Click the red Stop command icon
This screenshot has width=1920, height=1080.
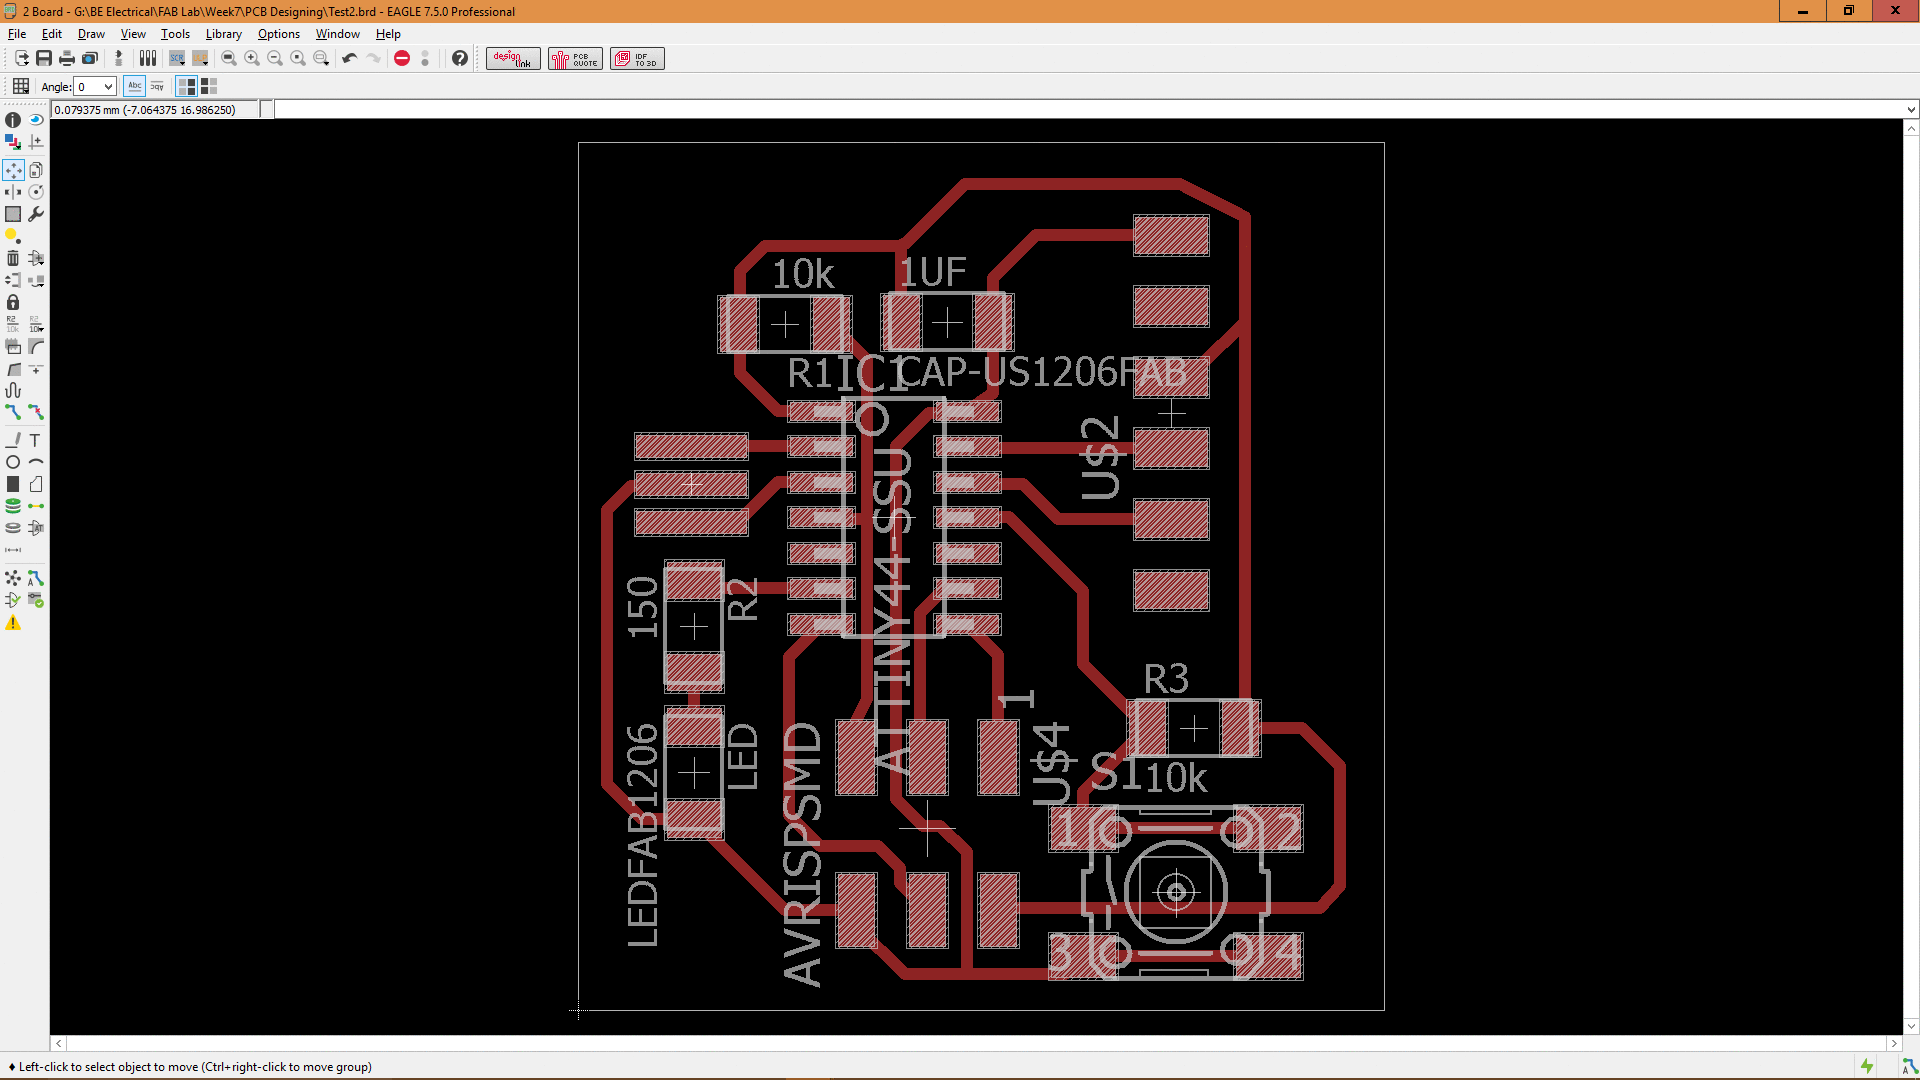(x=402, y=59)
